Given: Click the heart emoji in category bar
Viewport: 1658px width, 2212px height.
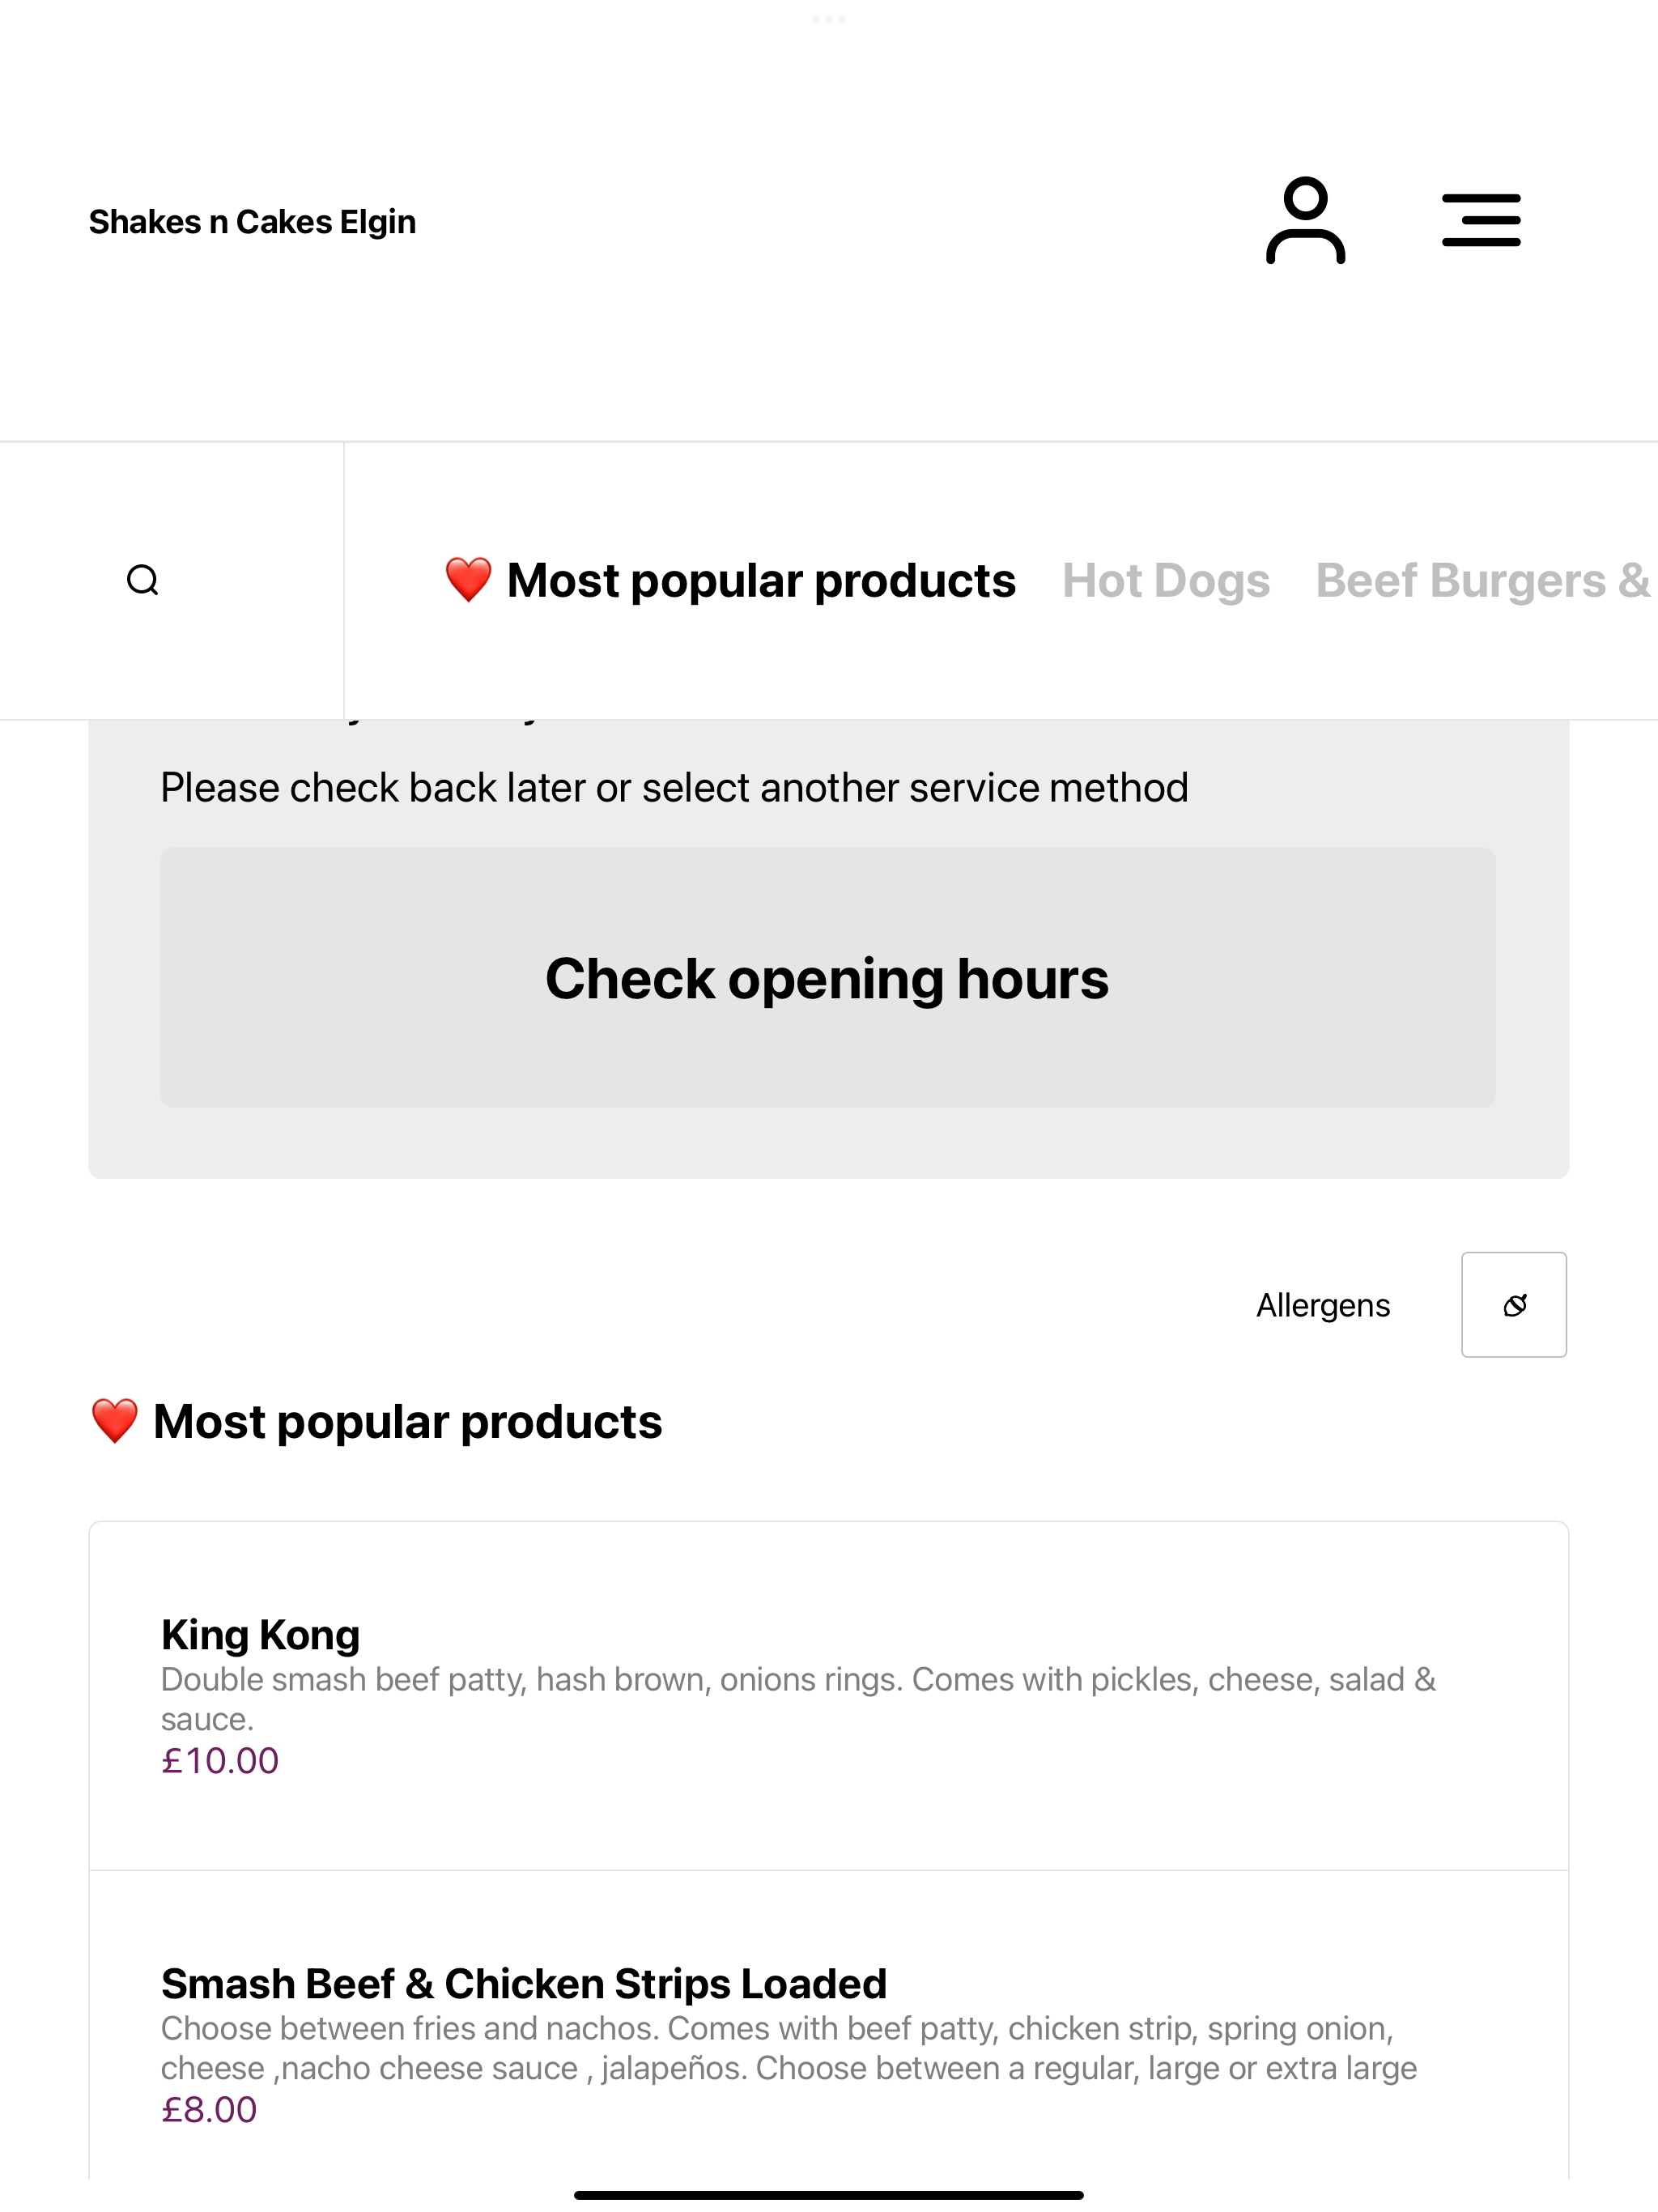Looking at the screenshot, I should 468,580.
